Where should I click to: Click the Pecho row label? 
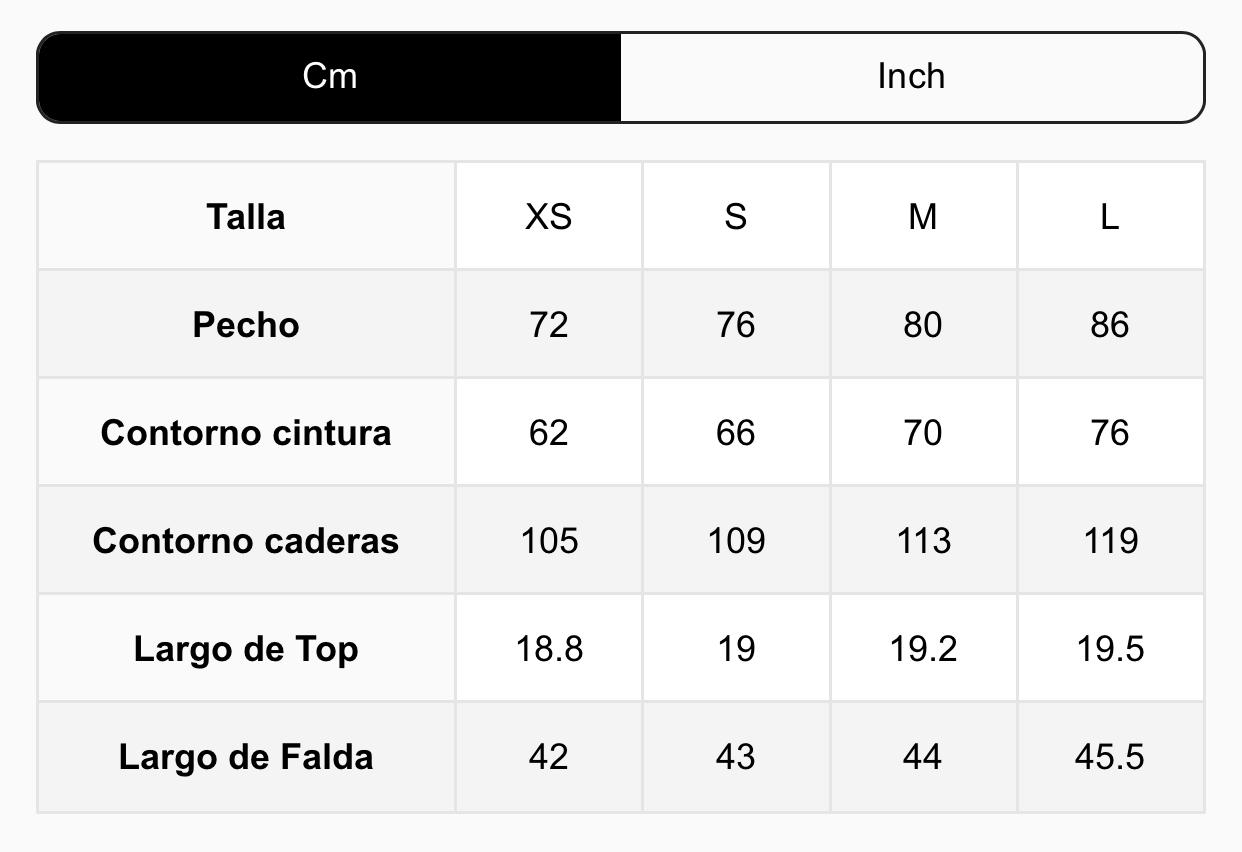pyautogui.click(x=246, y=325)
